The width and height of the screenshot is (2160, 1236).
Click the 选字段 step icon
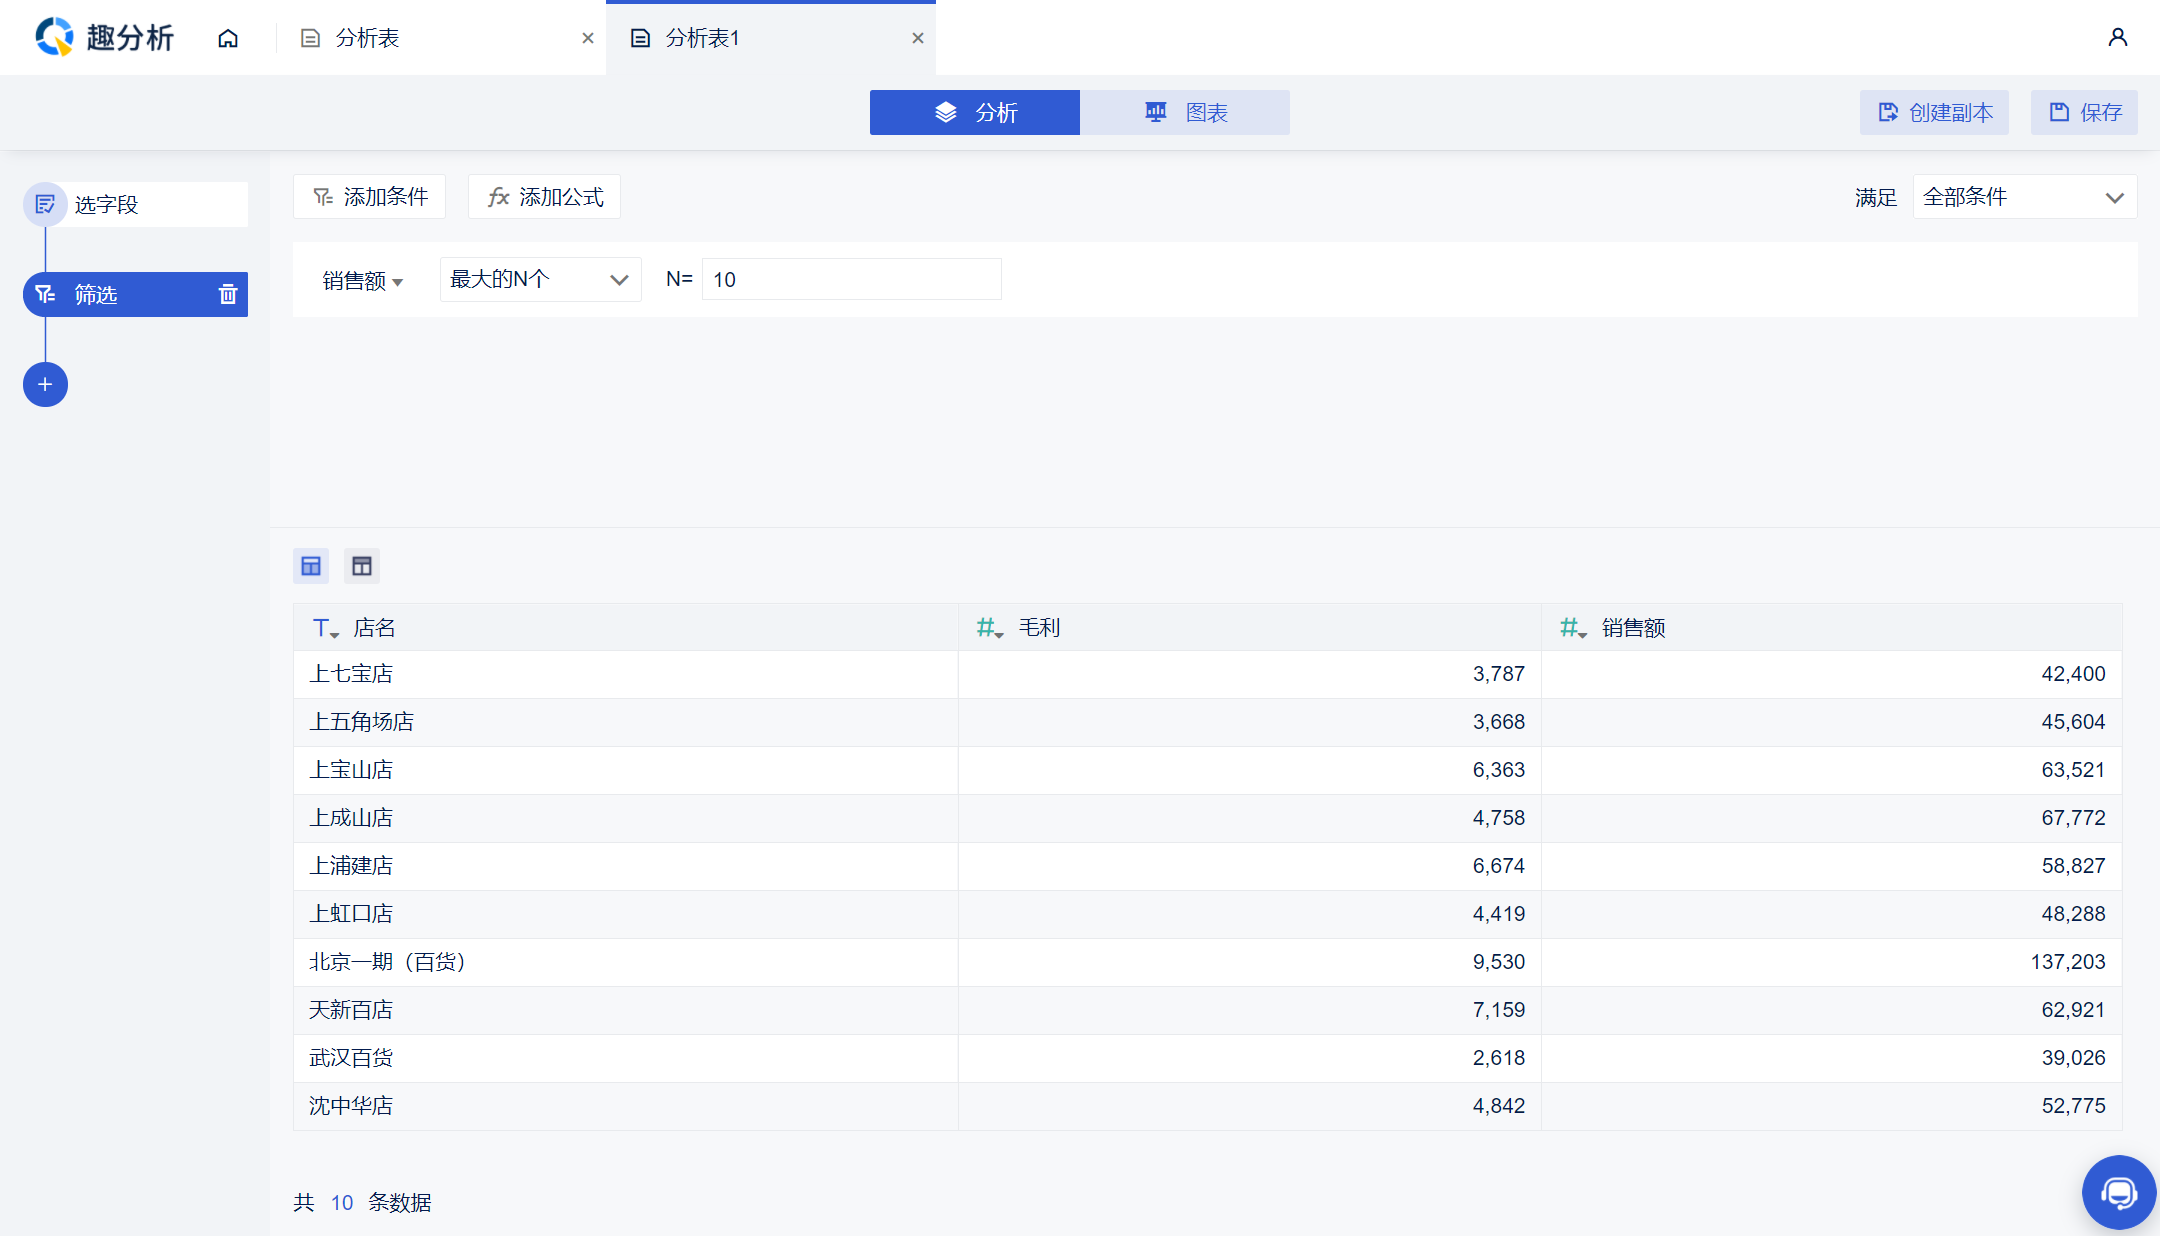click(45, 204)
